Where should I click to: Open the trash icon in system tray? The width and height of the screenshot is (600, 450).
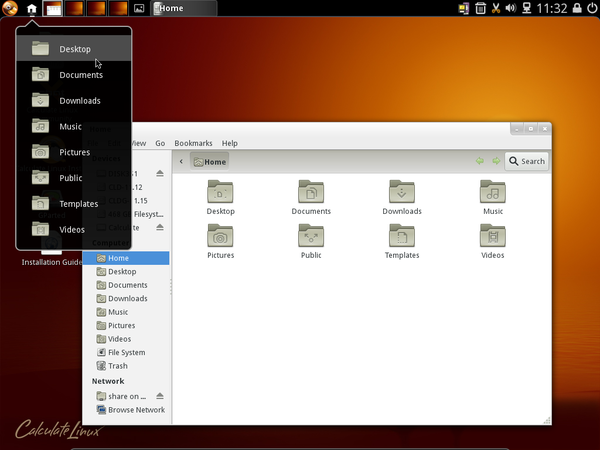tap(480, 8)
